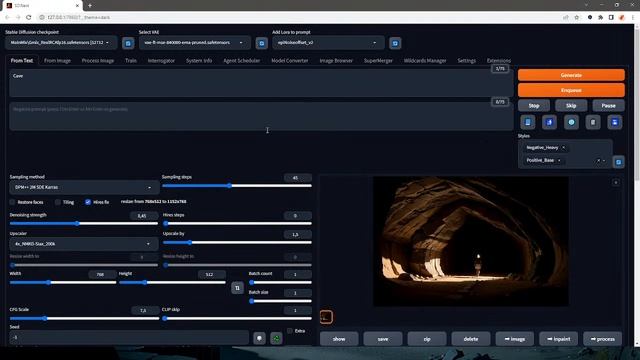Click the negative prompt text field

pos(261,116)
